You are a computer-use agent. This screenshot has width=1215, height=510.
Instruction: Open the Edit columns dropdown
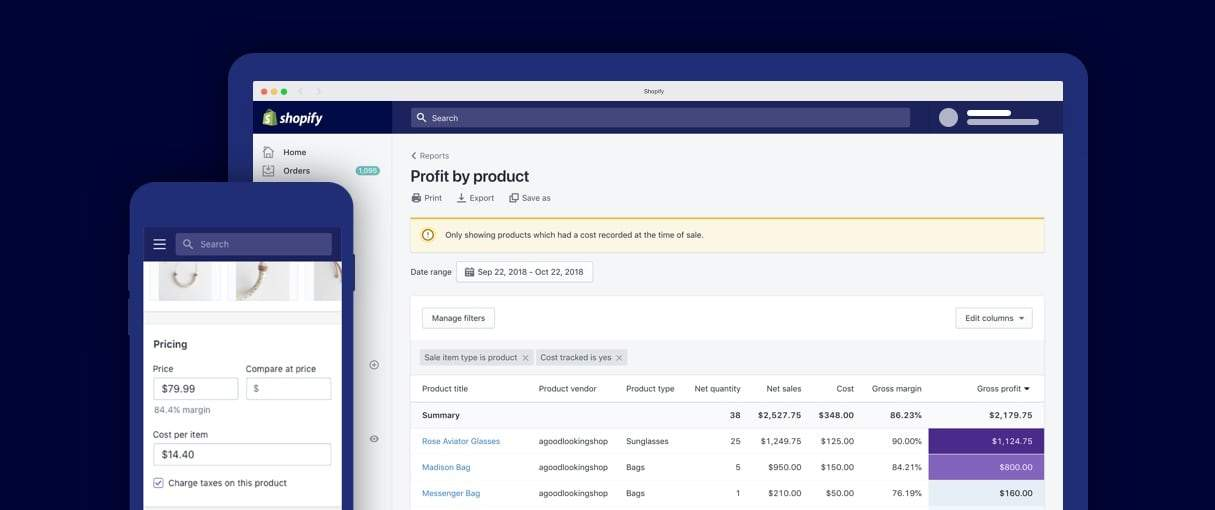[x=994, y=318]
